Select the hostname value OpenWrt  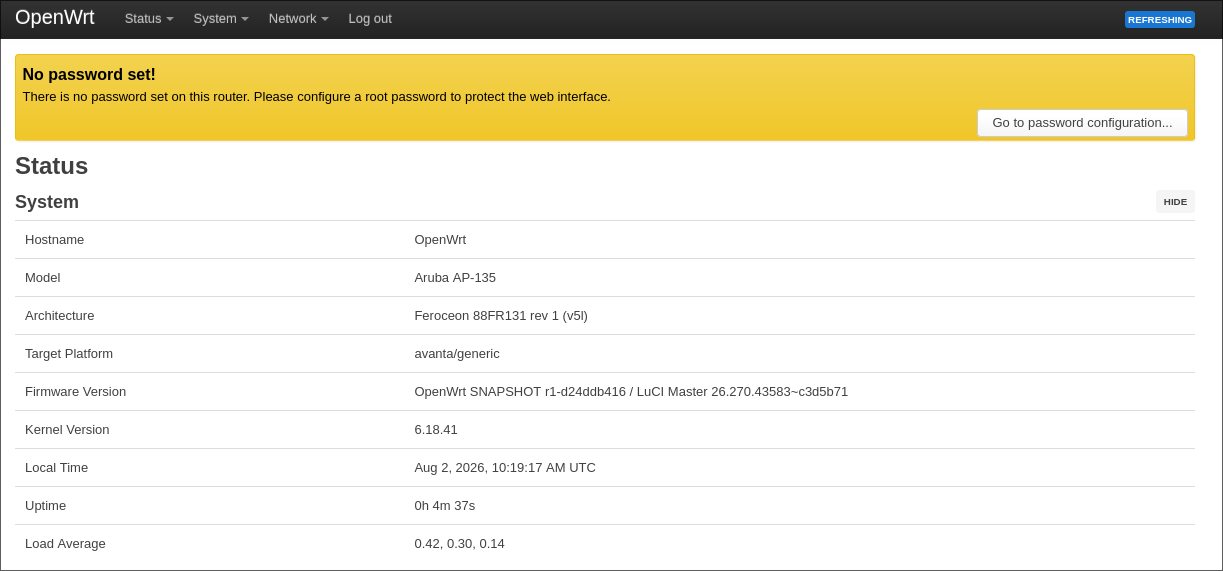click(x=440, y=240)
